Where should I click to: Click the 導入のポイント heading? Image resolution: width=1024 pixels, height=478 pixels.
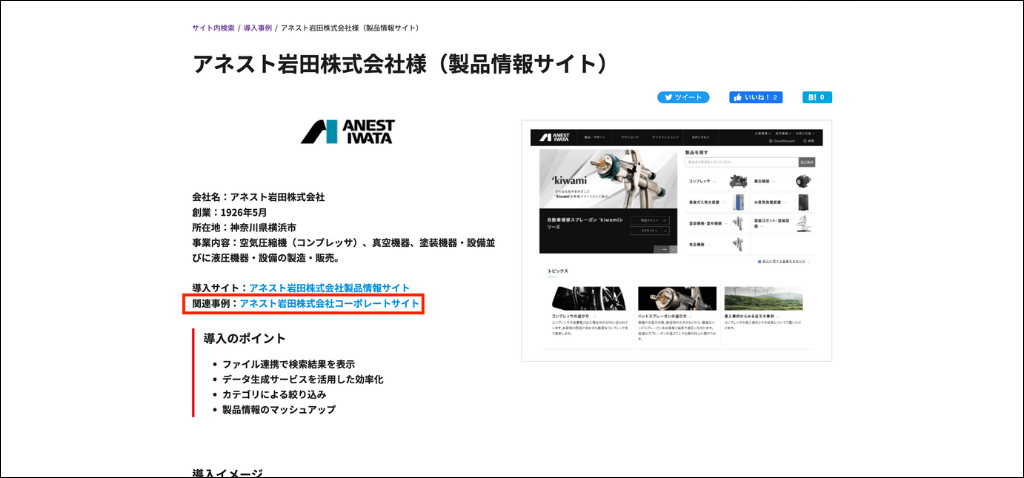[245, 338]
